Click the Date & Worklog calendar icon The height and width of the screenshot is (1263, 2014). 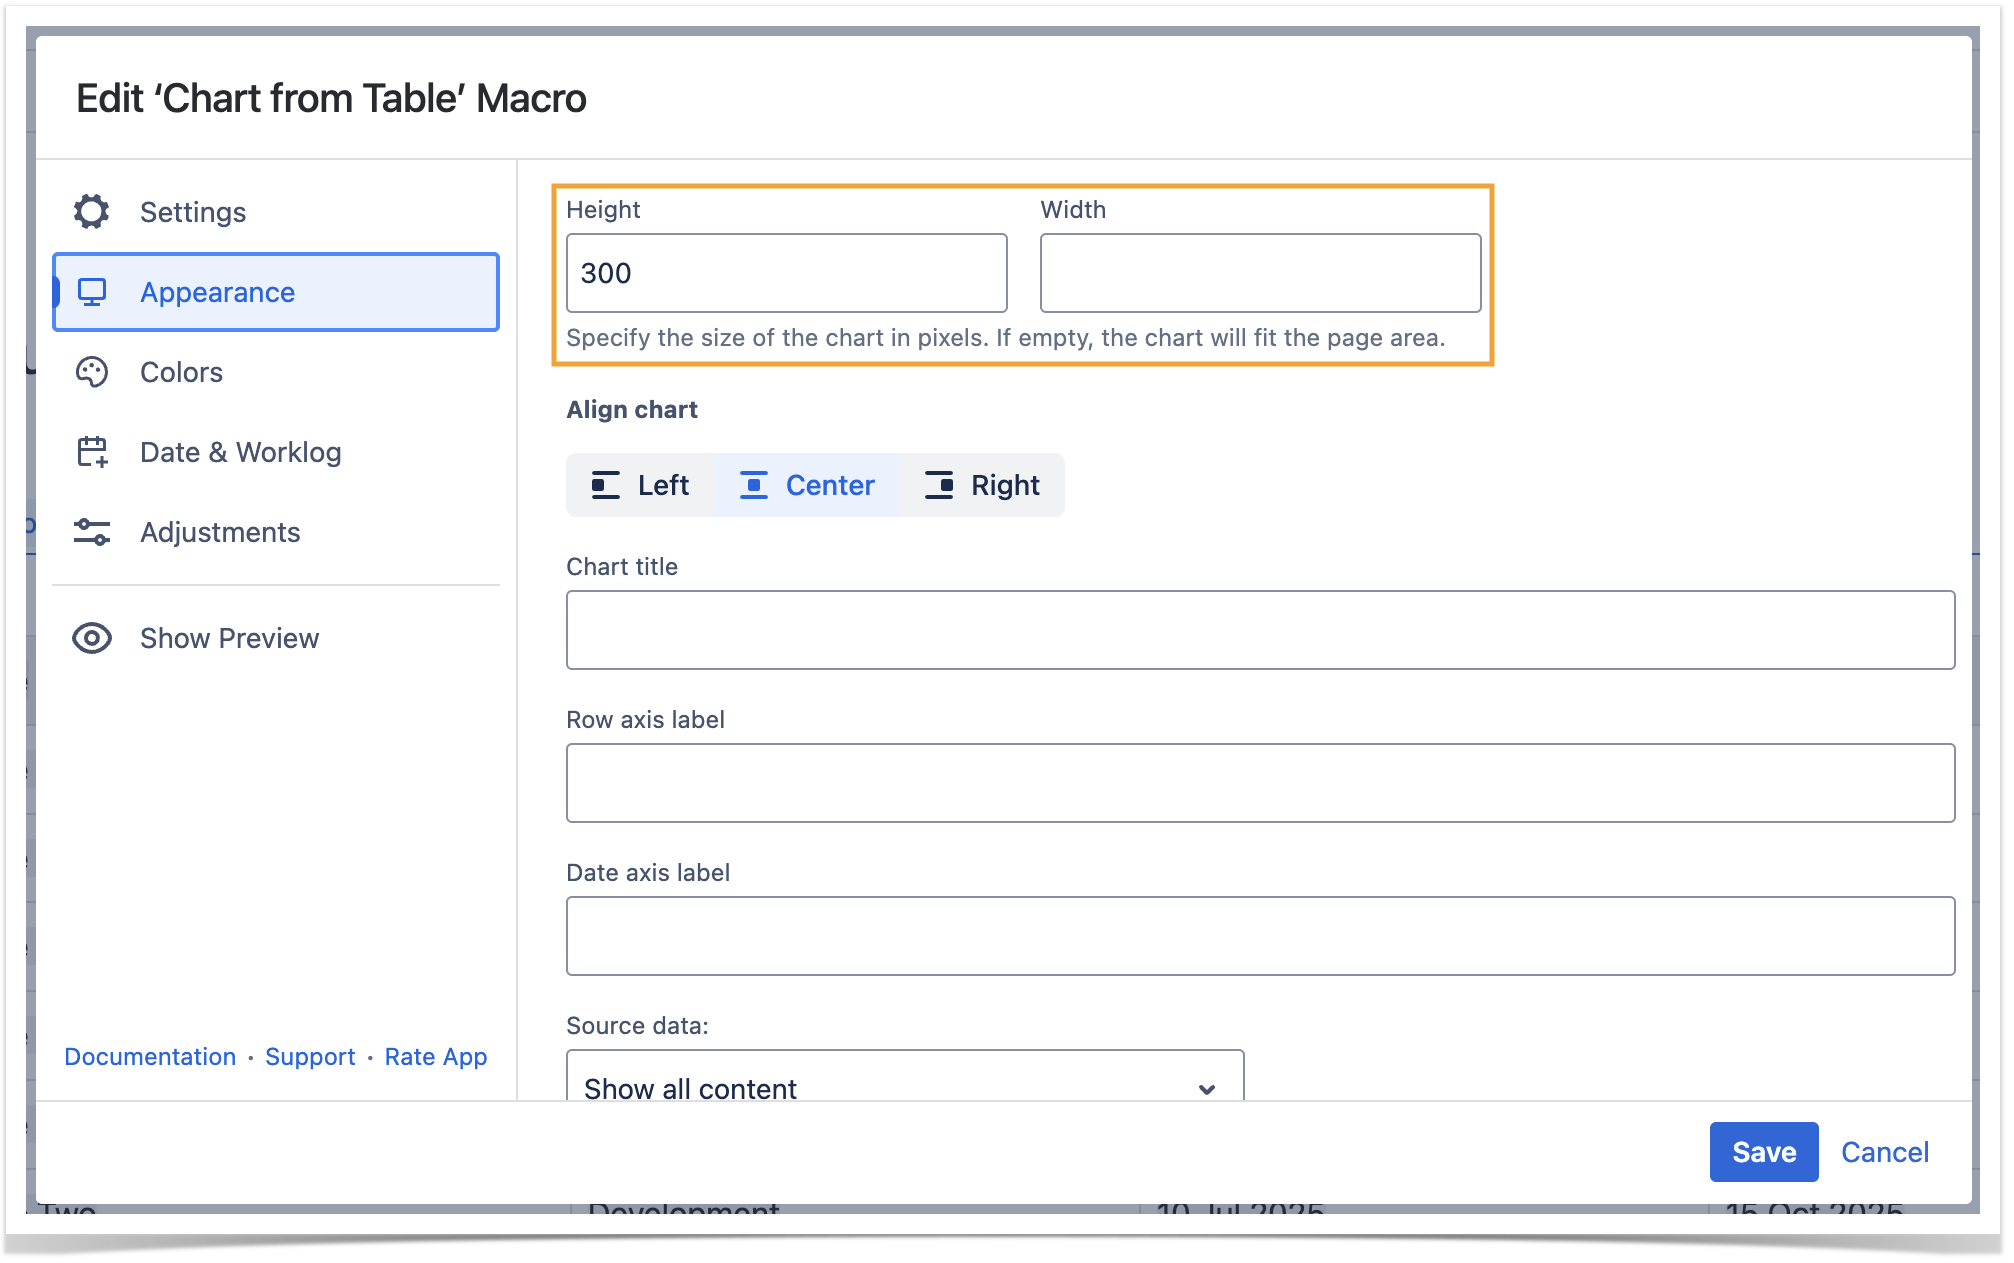tap(92, 452)
